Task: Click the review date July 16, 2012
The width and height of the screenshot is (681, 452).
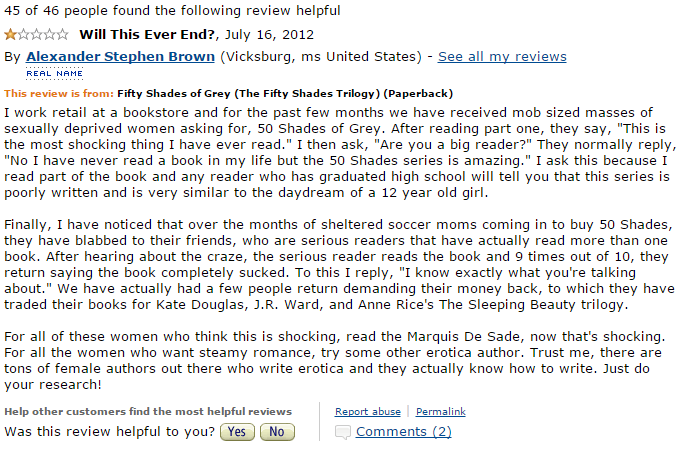Action: coord(269,34)
